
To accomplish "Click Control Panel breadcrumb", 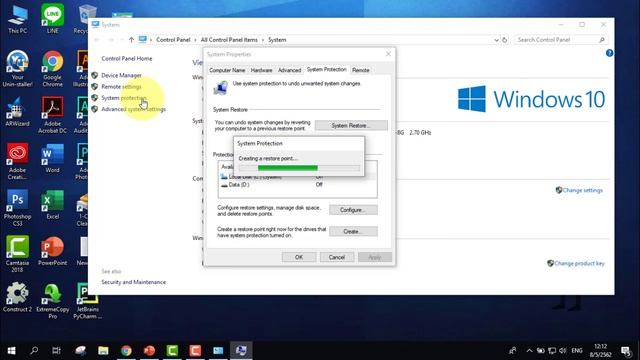I will (x=173, y=40).
